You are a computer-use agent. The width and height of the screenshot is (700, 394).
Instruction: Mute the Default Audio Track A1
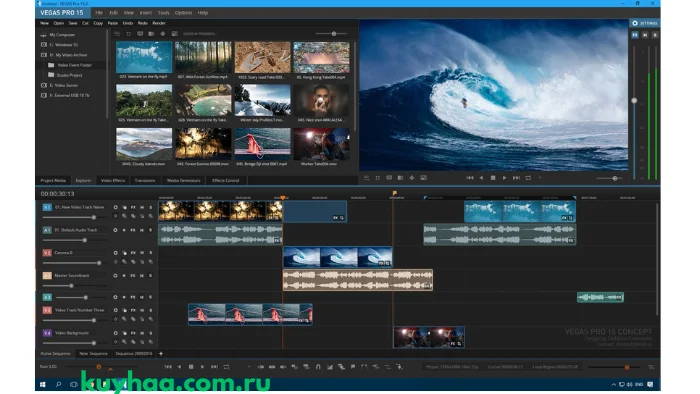pyautogui.click(x=142, y=230)
